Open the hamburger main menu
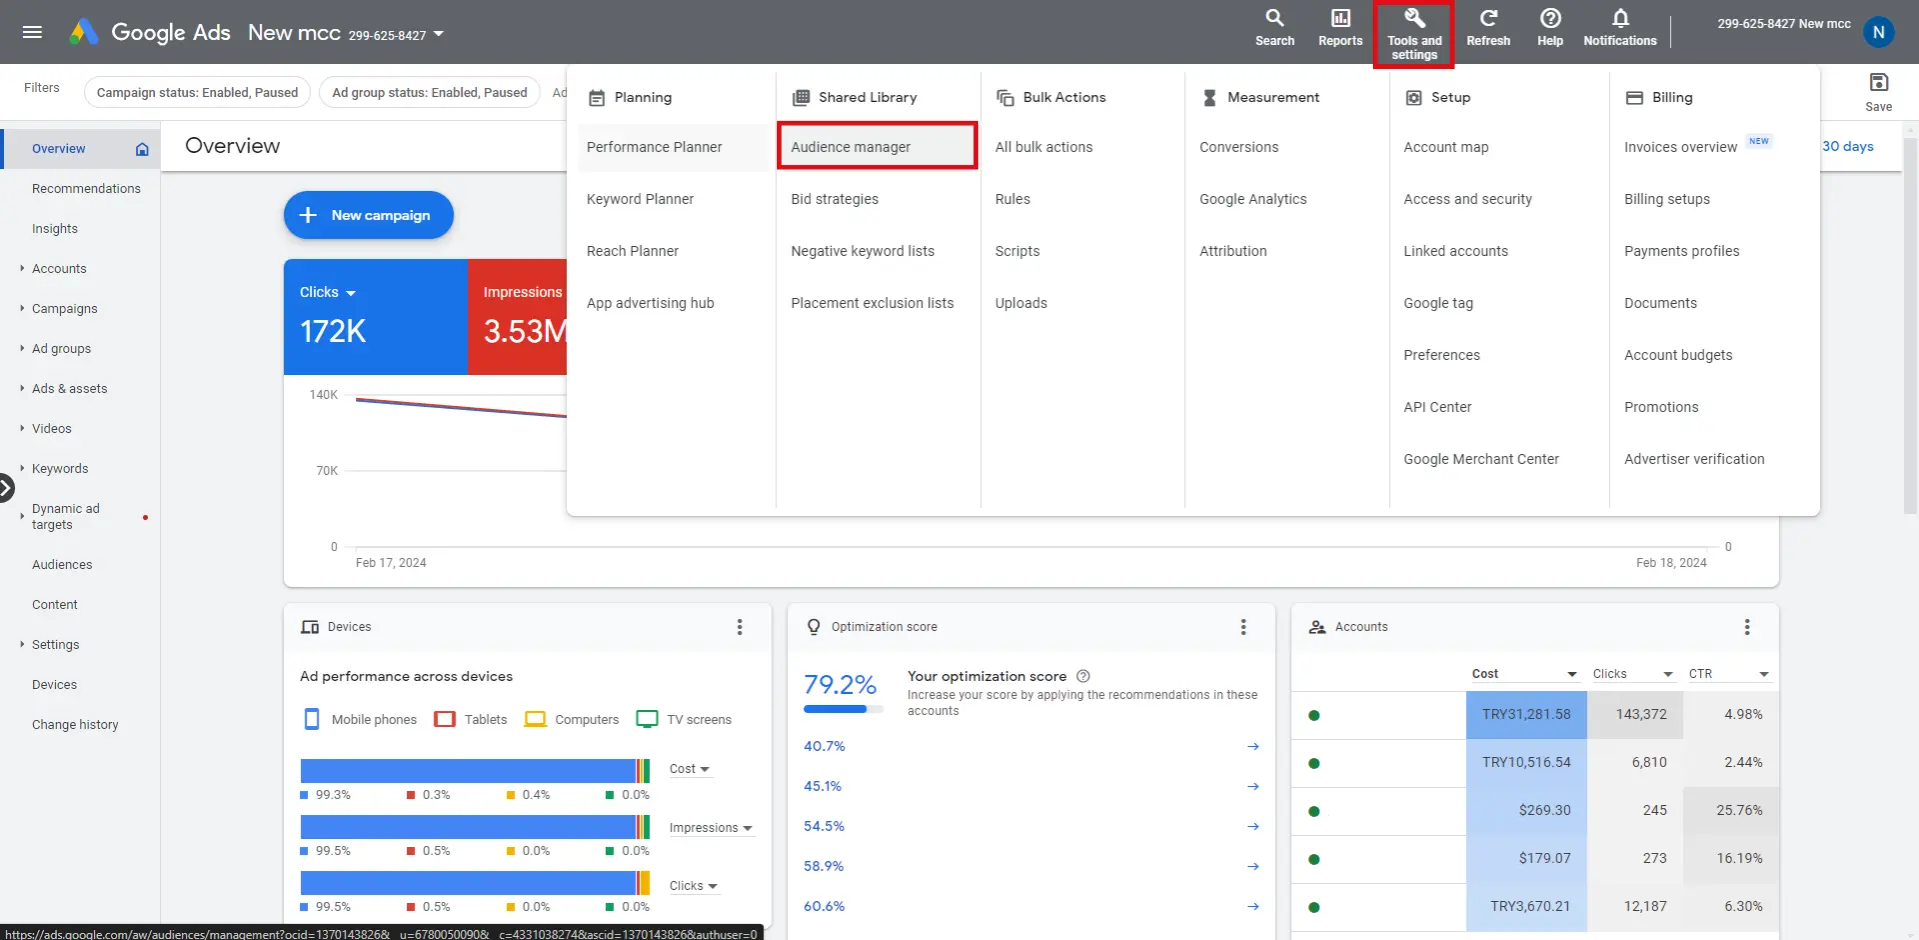1919x940 pixels. click(x=32, y=32)
